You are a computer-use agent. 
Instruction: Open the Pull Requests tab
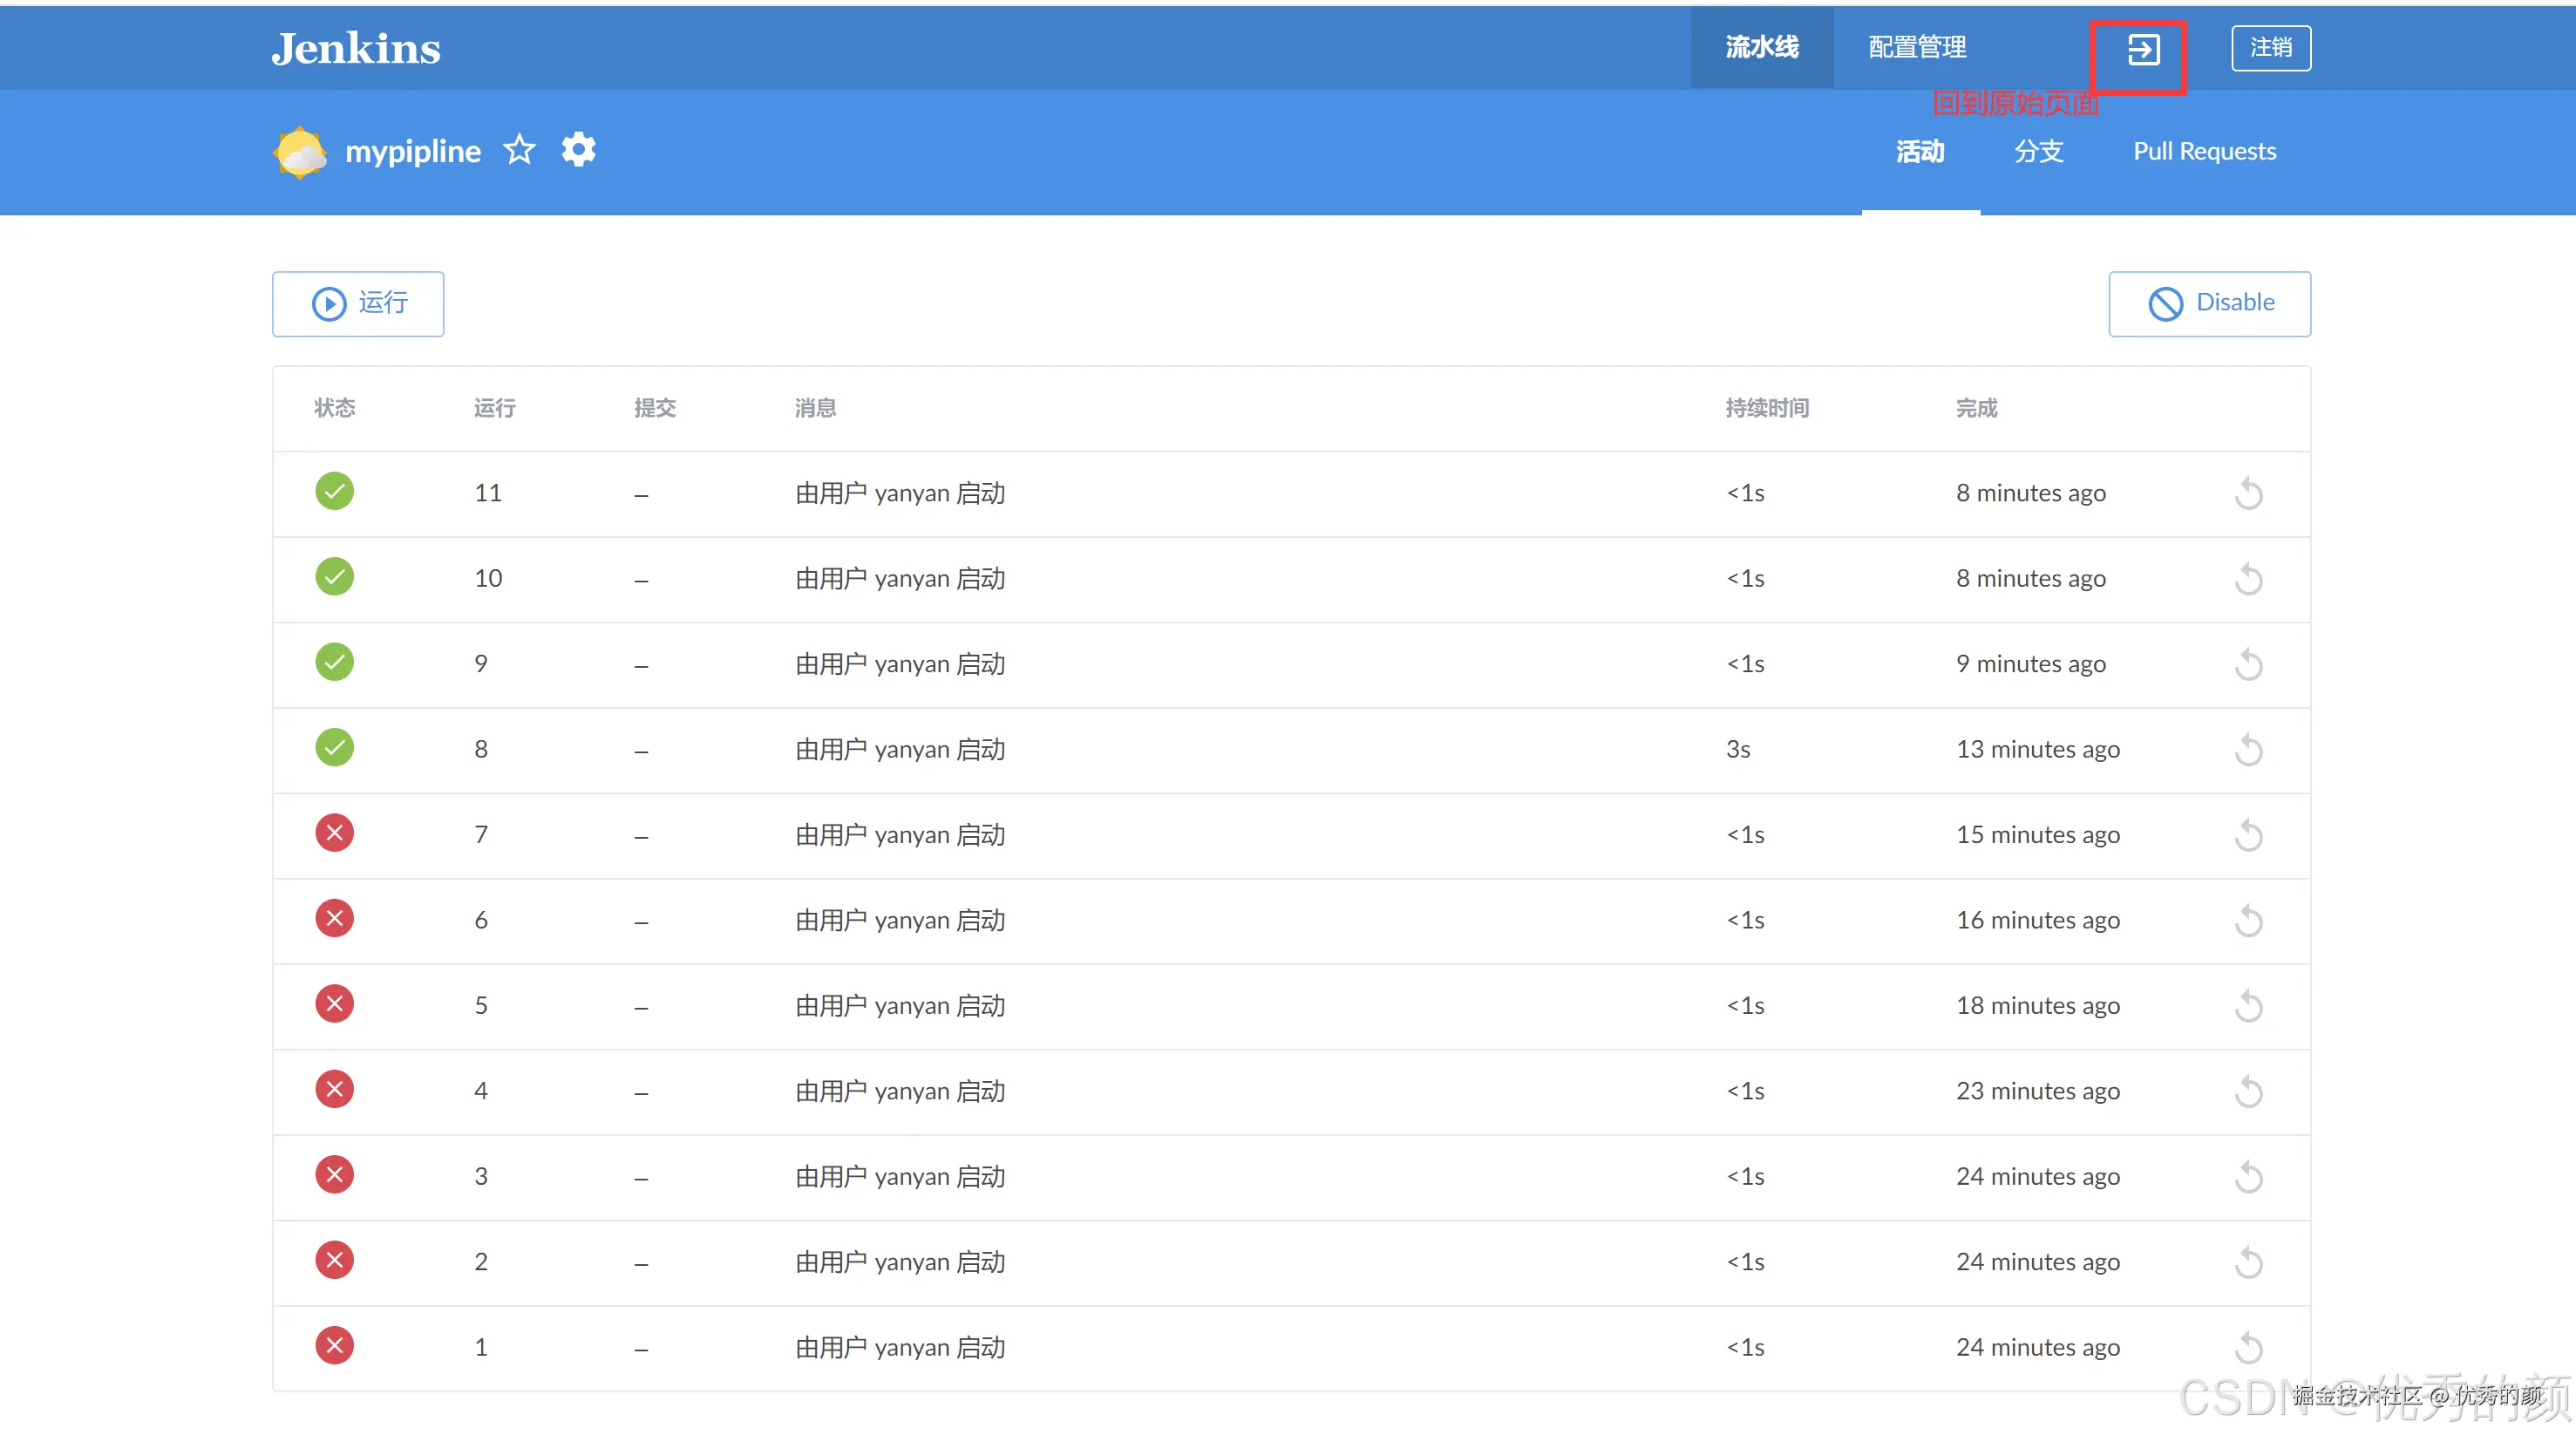[x=2204, y=152]
